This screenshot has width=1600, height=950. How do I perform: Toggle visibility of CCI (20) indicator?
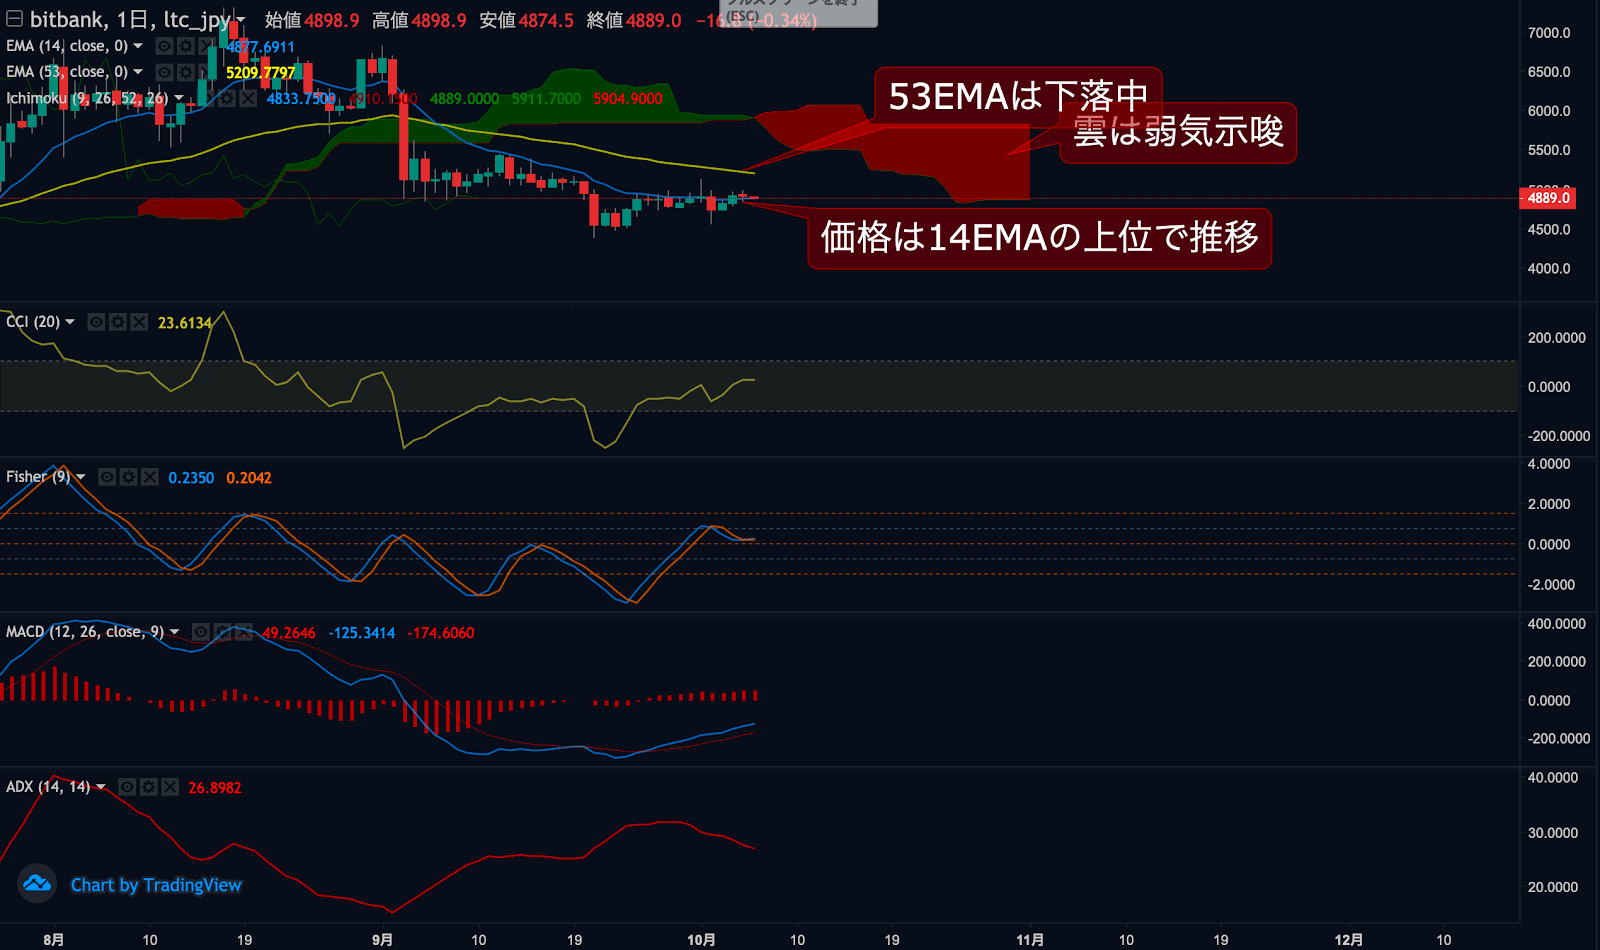click(x=96, y=322)
